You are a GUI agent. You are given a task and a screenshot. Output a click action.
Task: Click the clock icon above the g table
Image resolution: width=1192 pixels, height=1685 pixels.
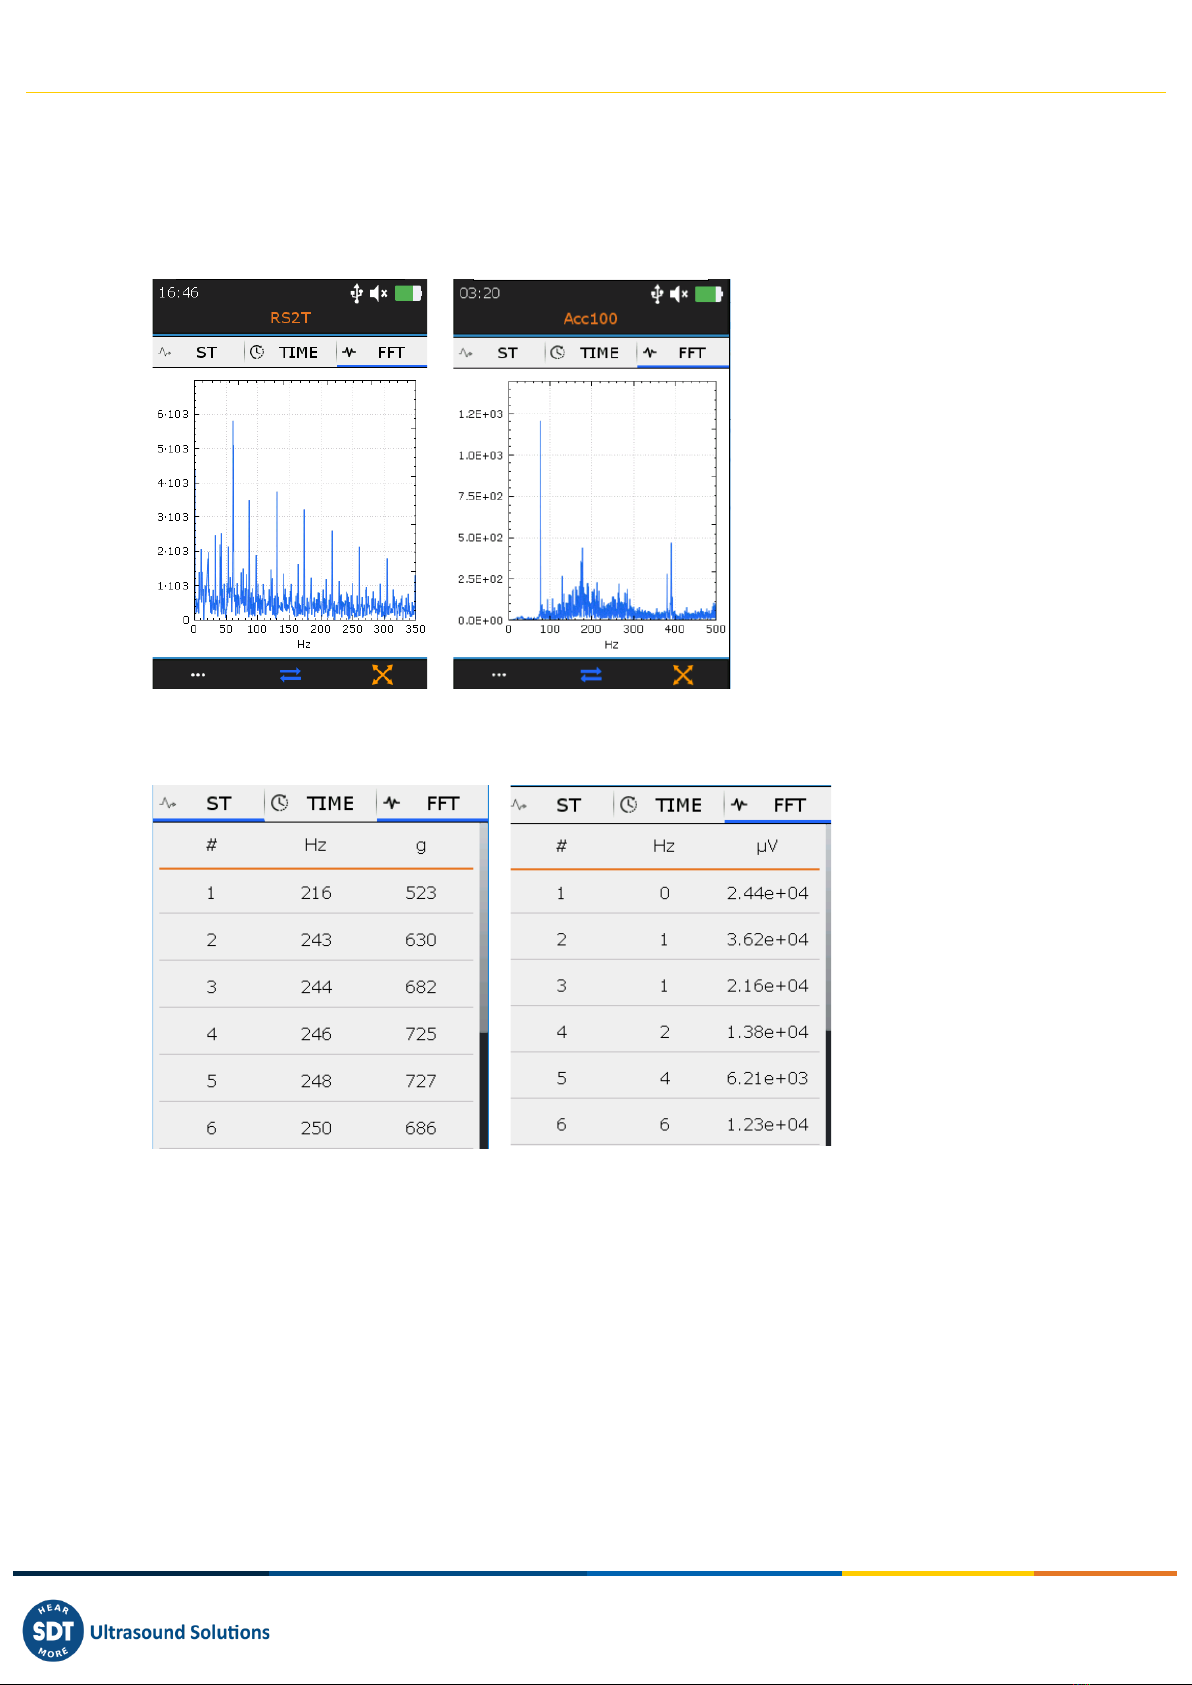[280, 803]
